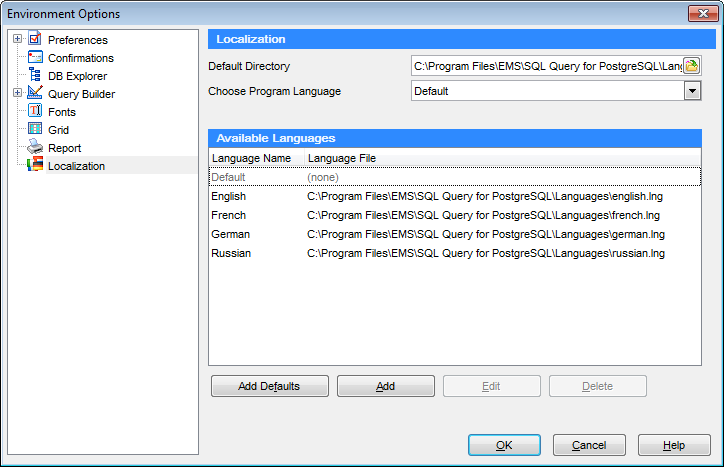
Task: Select the Confirmations page label
Action: [x=80, y=58]
